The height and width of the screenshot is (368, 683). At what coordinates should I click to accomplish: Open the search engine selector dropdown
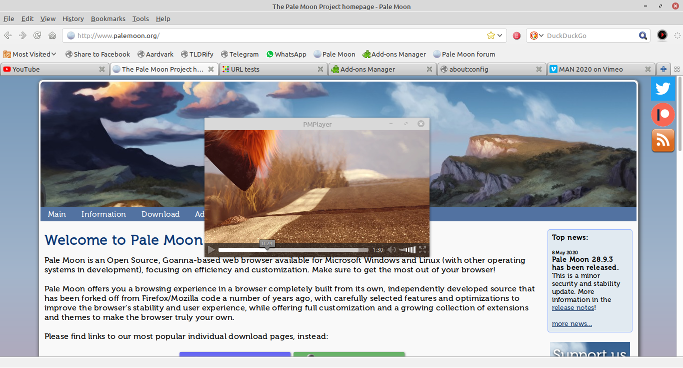click(x=536, y=36)
